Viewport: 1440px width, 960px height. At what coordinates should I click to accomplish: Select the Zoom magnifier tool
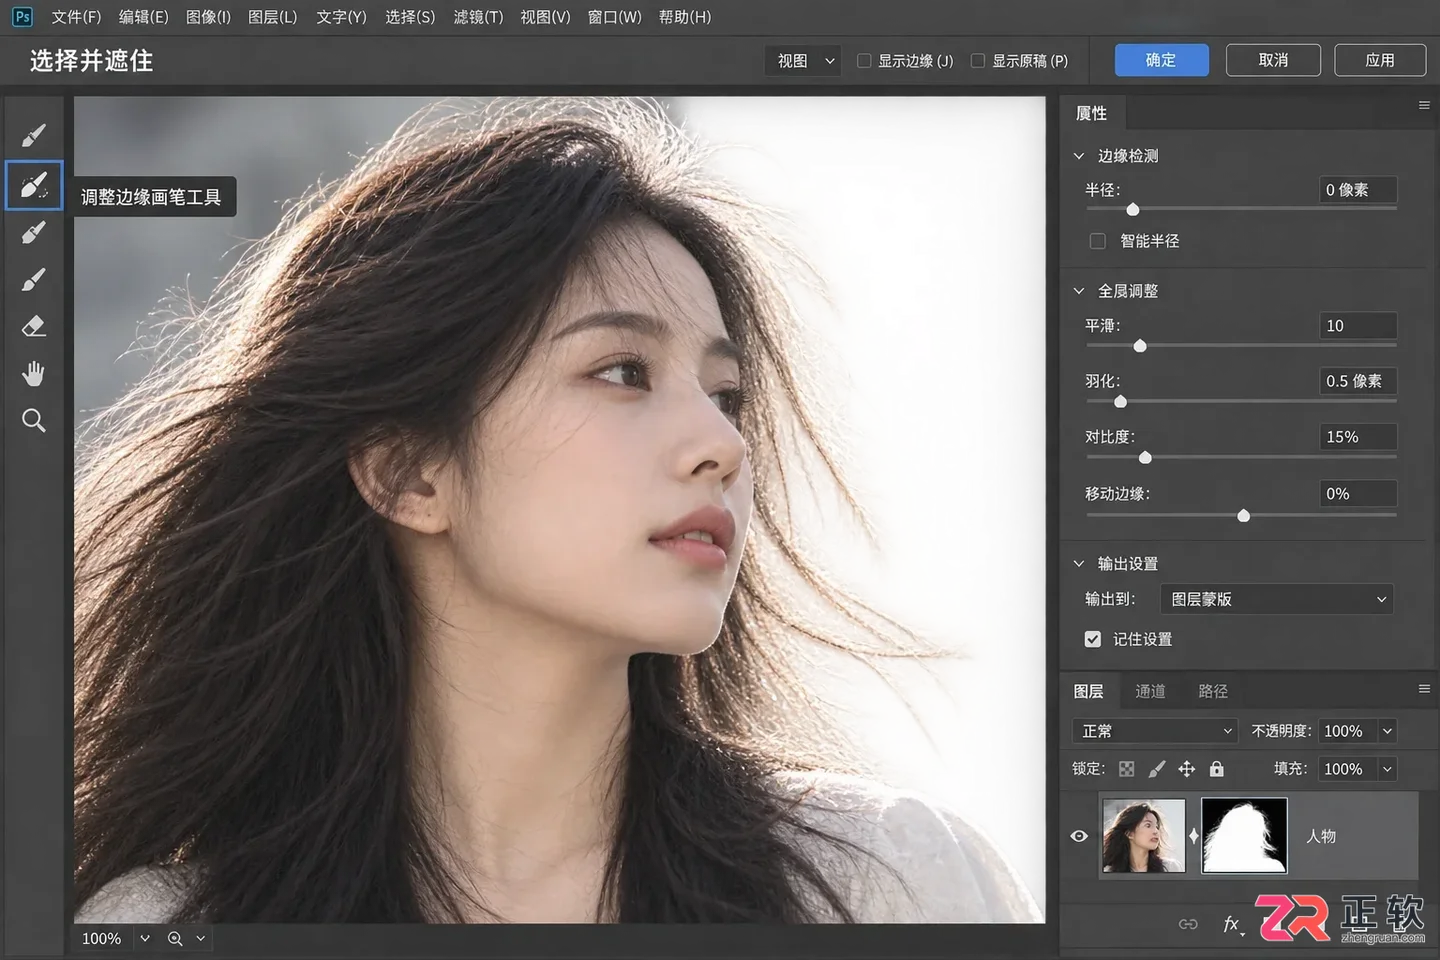[34, 420]
